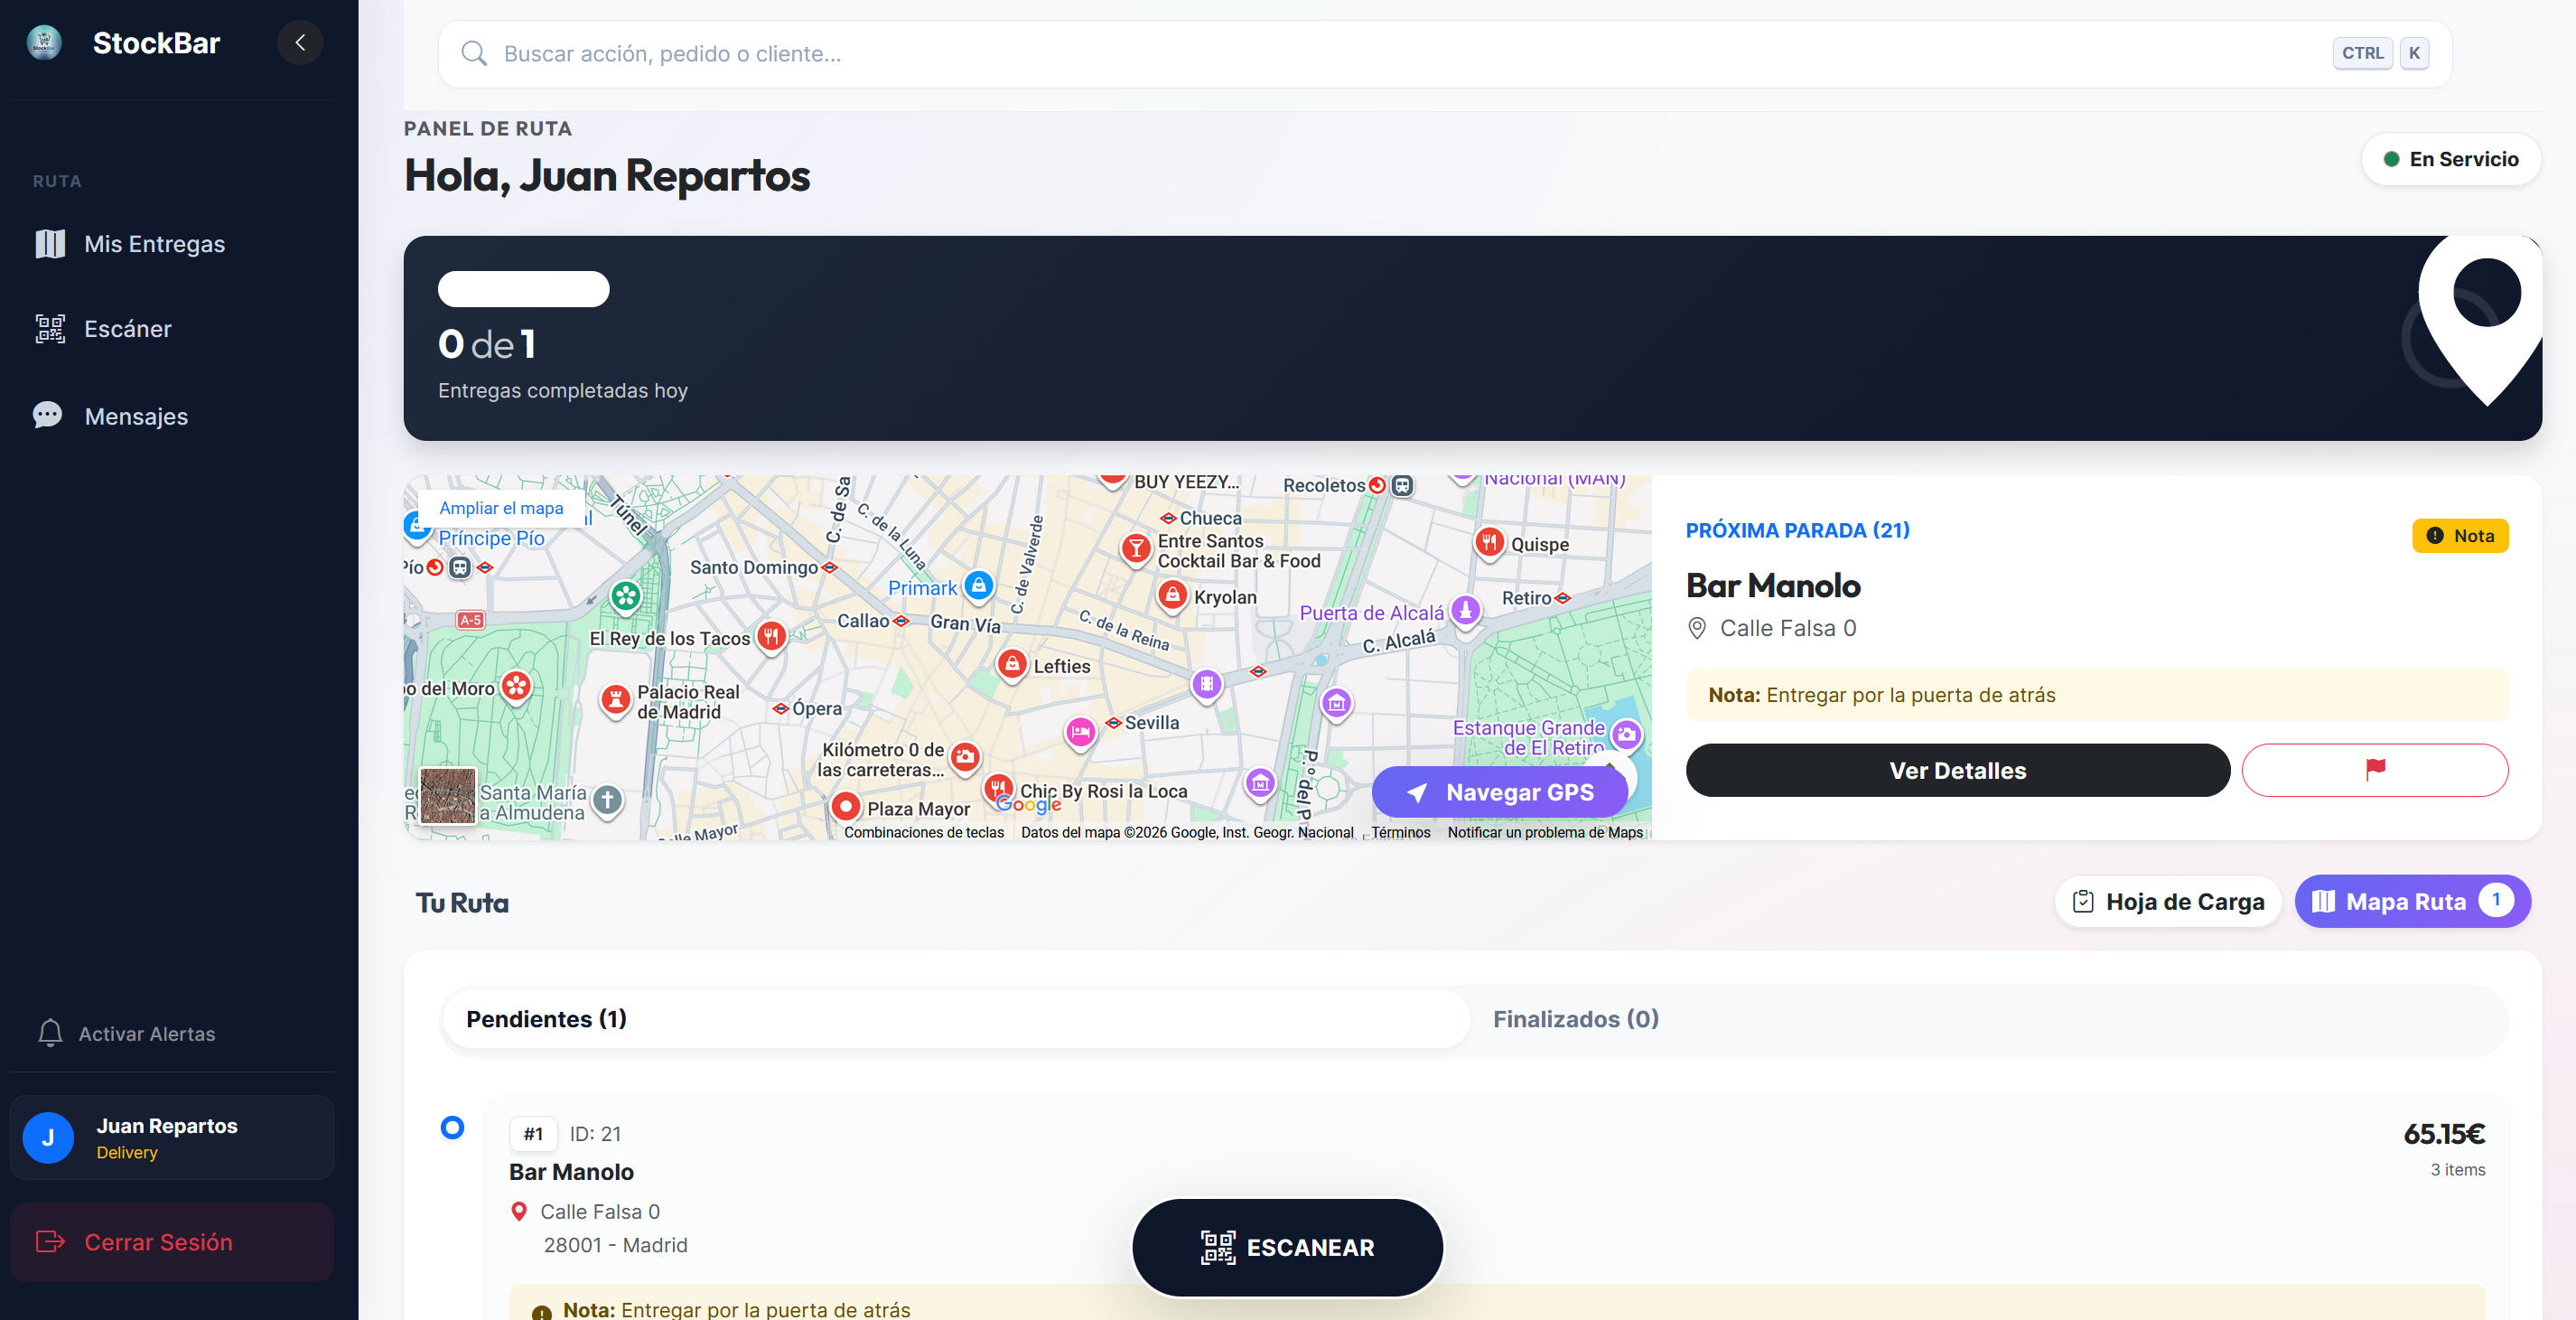This screenshot has width=2576, height=1320.
Task: Toggle the En Servicio status indicator
Action: (2451, 158)
